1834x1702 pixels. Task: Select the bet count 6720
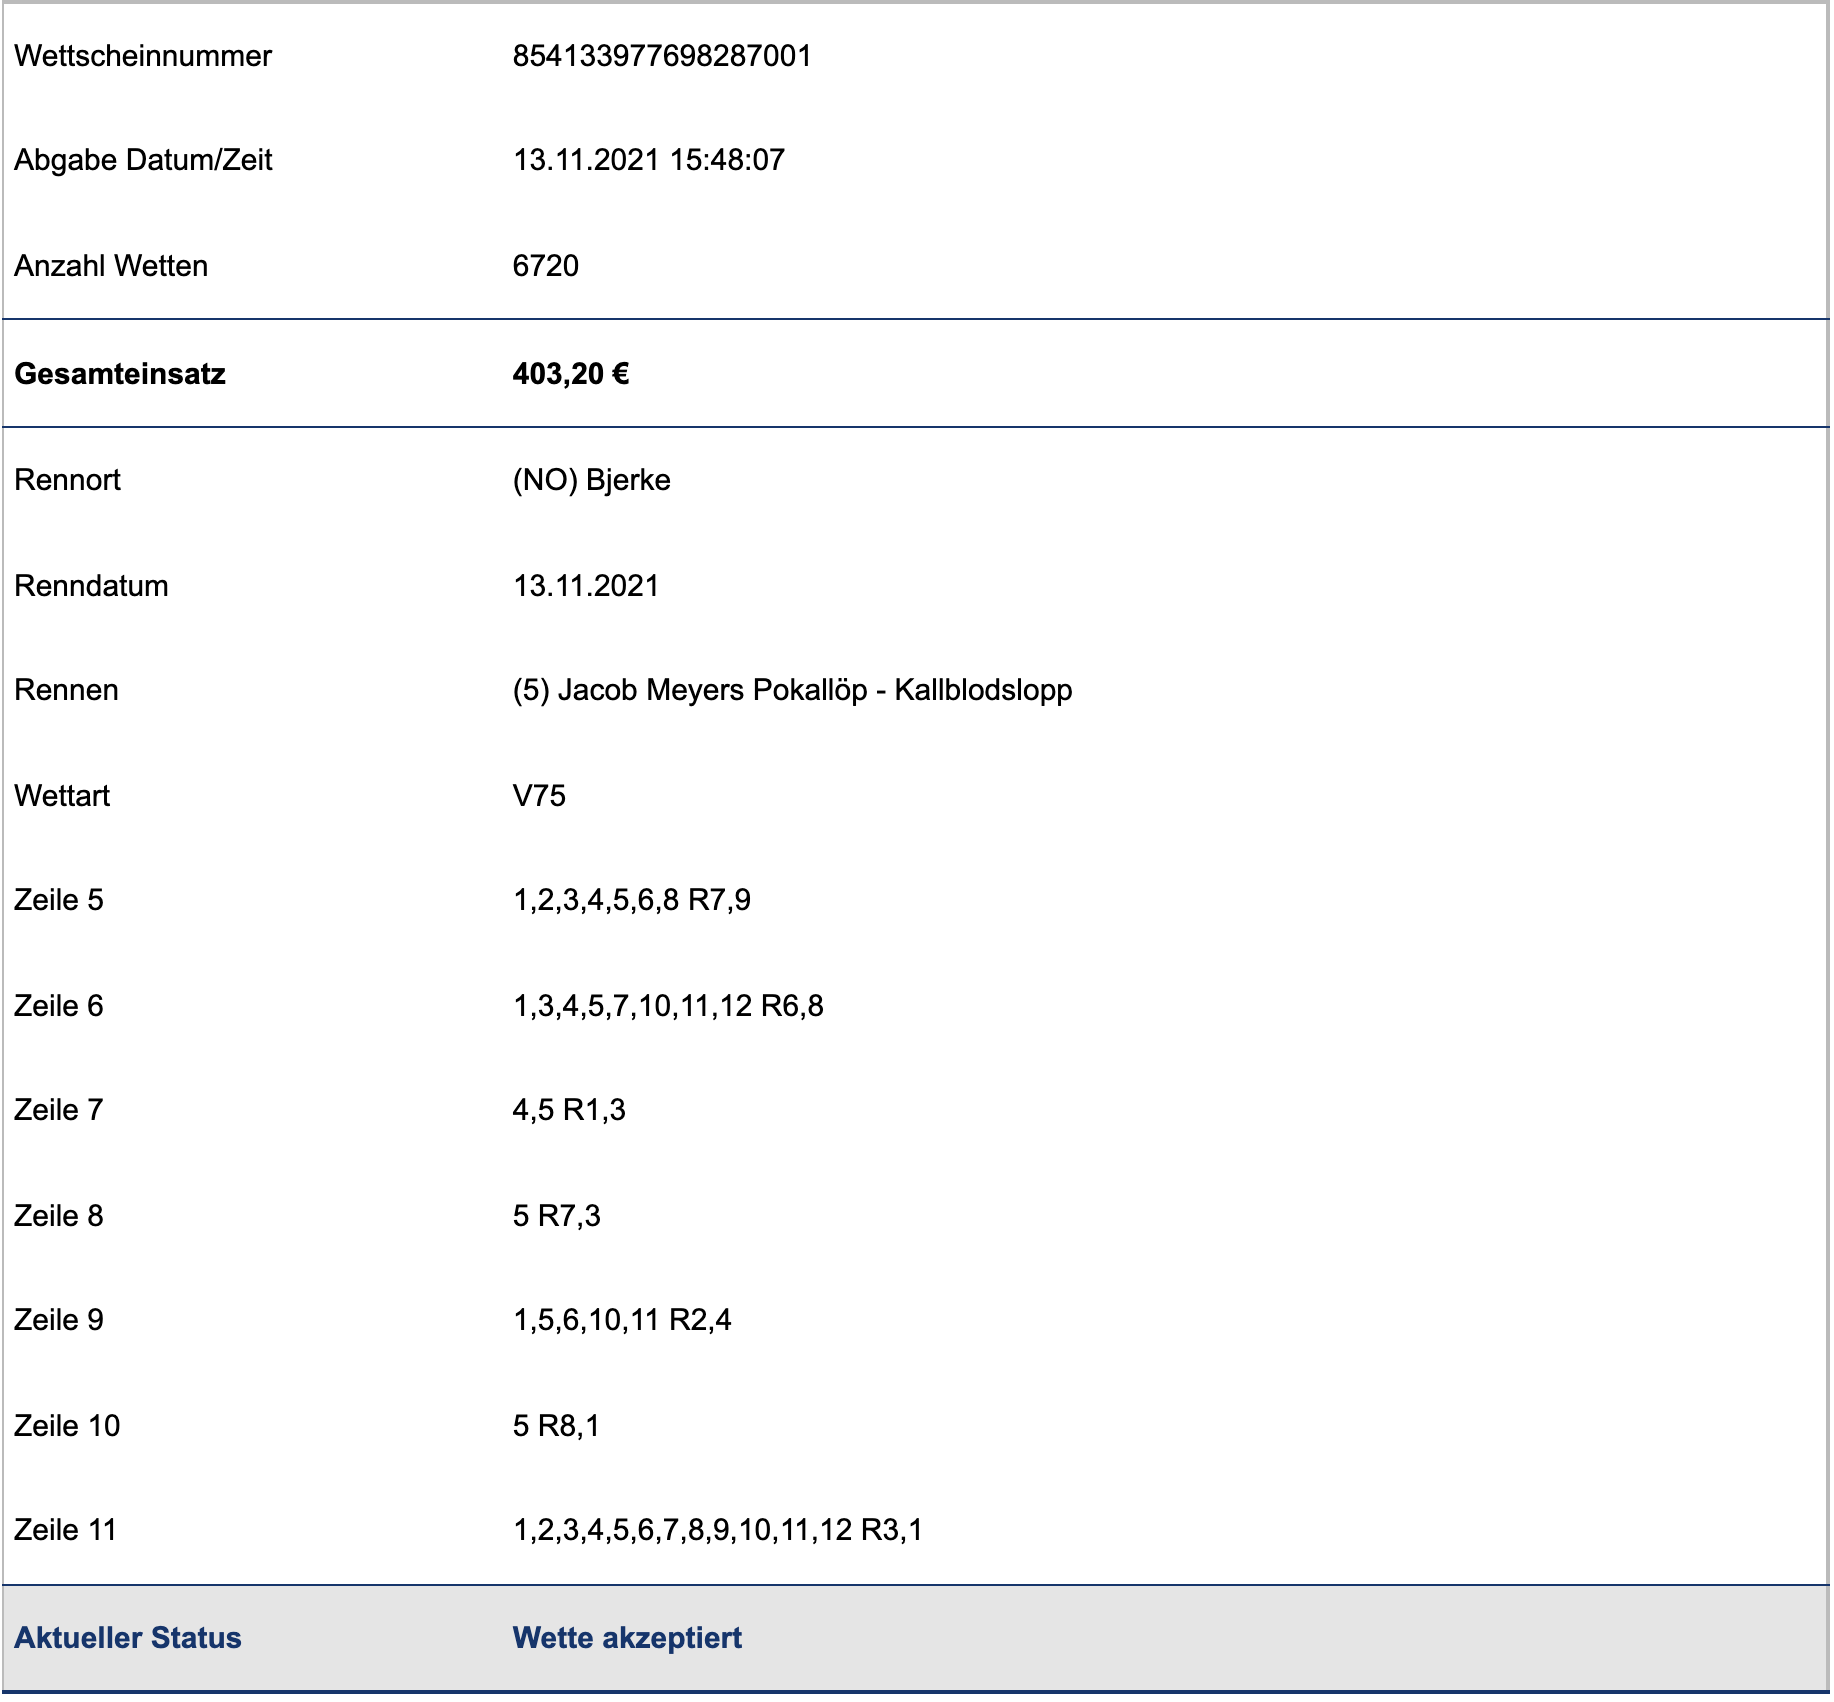pyautogui.click(x=546, y=266)
